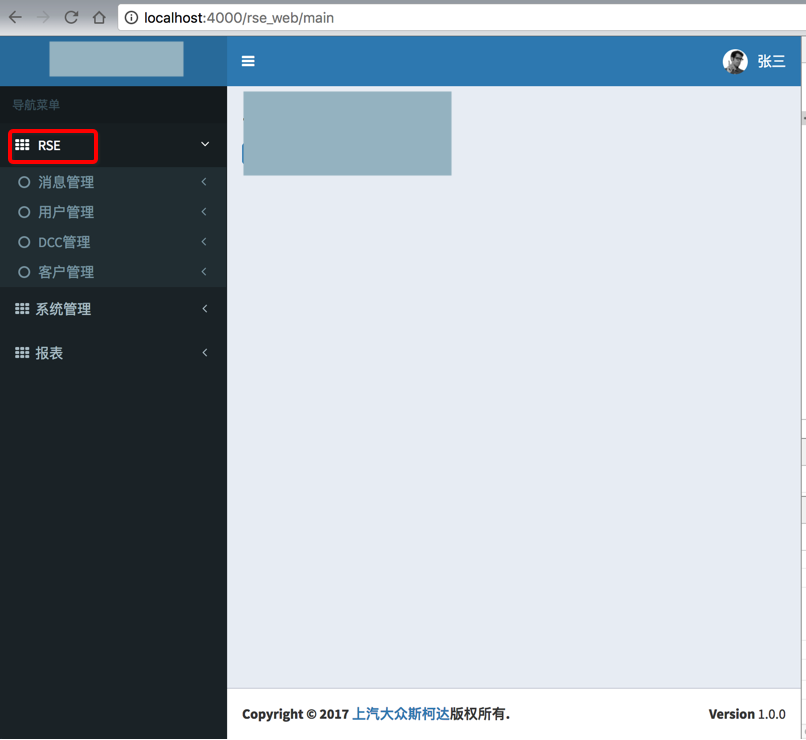The width and height of the screenshot is (806, 740).
Task: Open 消息管理 submenu item
Action: coord(66,182)
